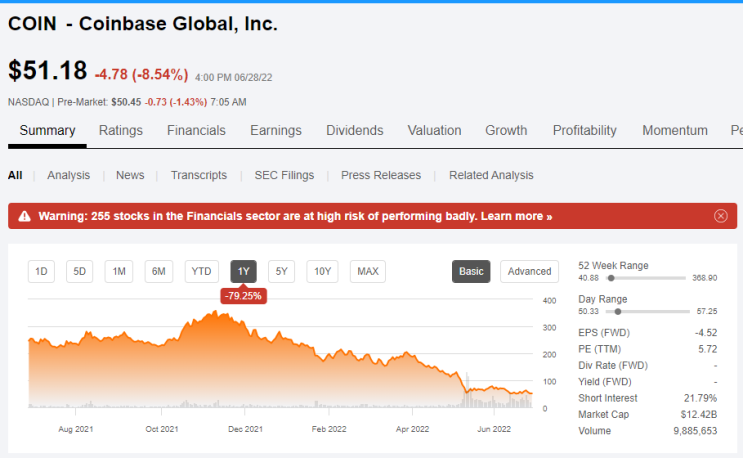Click the 52 Week Range slider marker
This screenshot has height=458, width=743.
pos(611,278)
